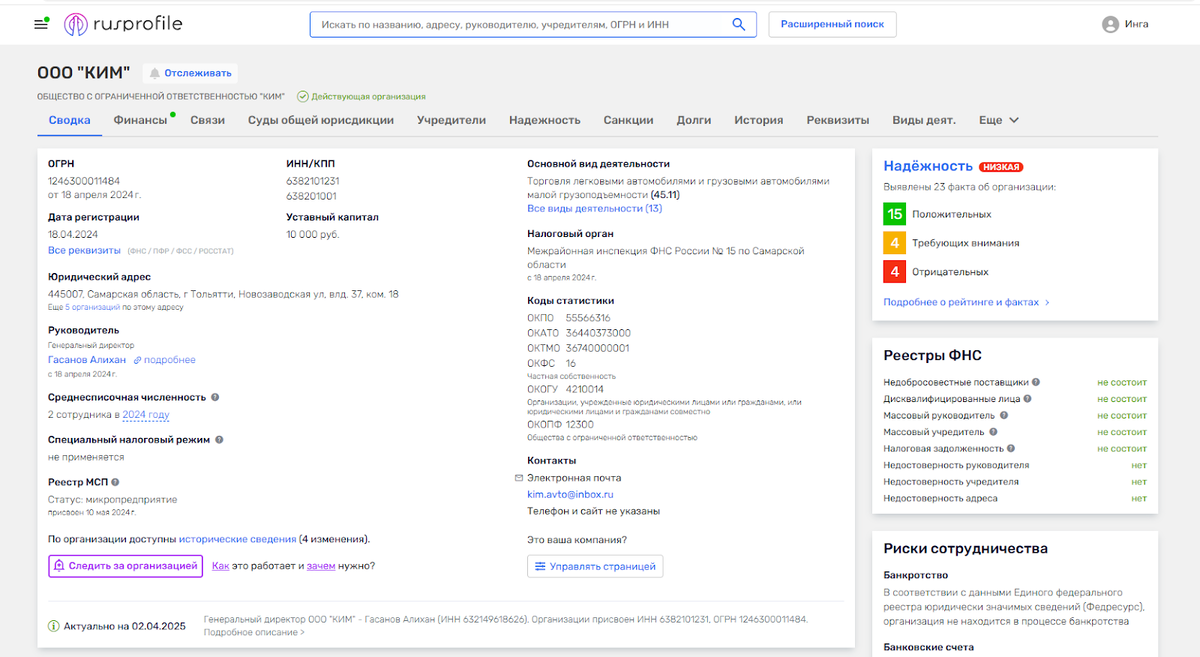Screen dimensions: 1200x657
Task: Click the bell icon on Отслеживать
Action: [x=155, y=72]
